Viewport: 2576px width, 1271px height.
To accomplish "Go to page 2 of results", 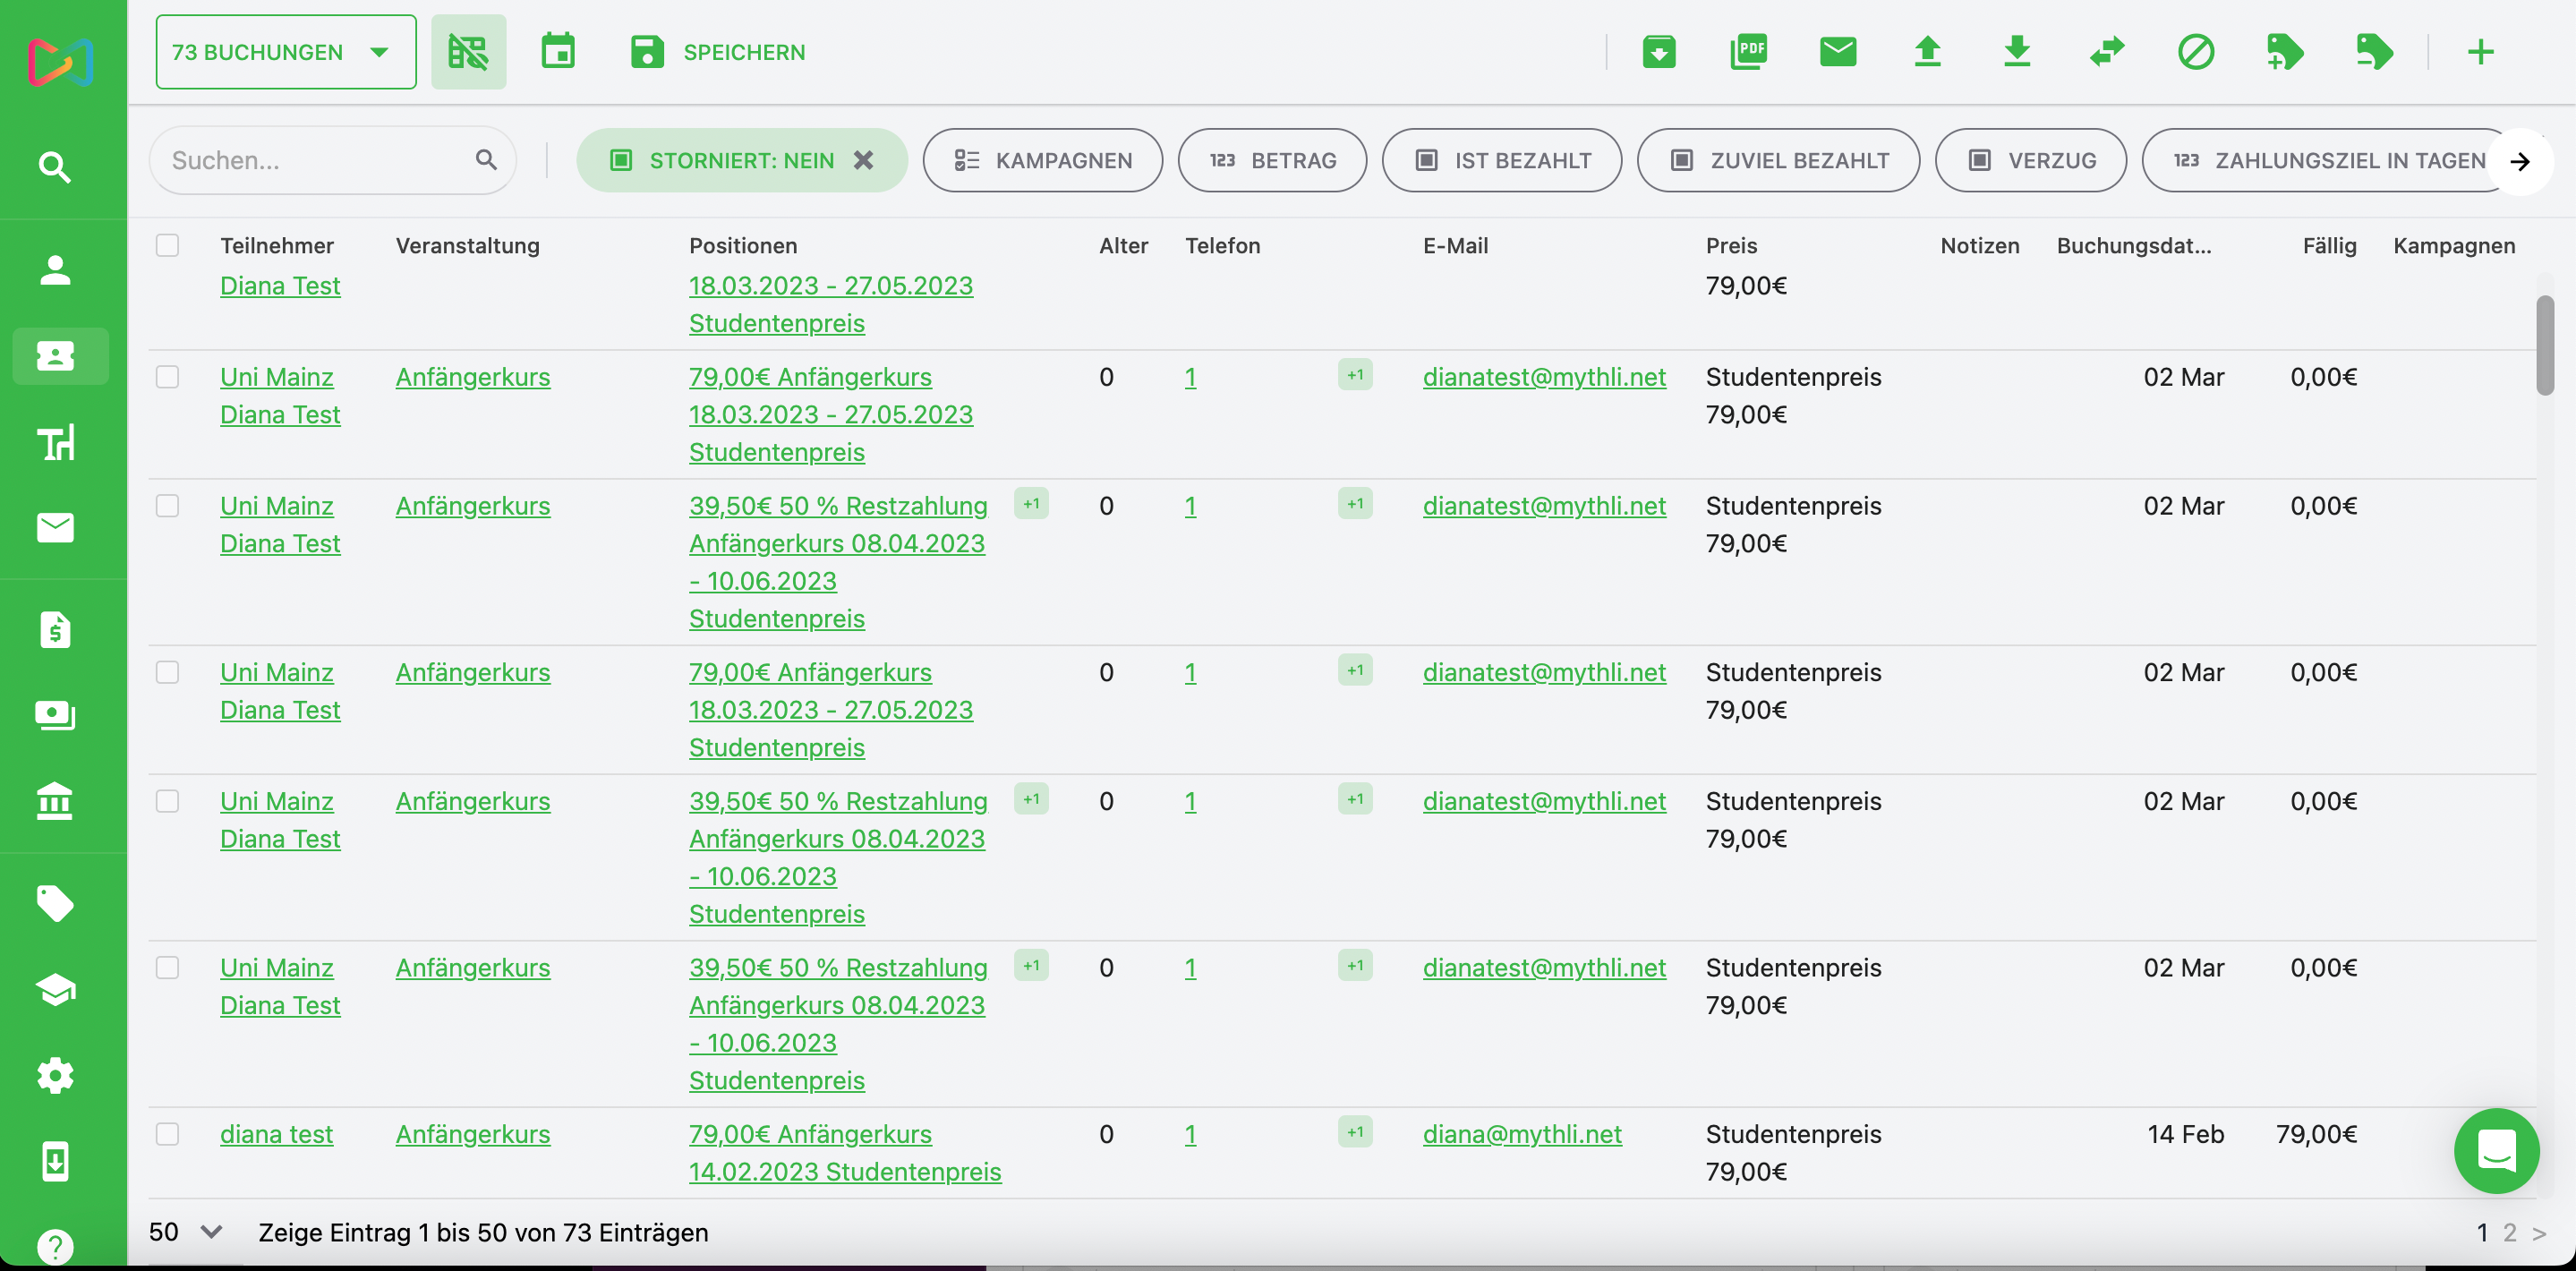I will coord(2511,1233).
